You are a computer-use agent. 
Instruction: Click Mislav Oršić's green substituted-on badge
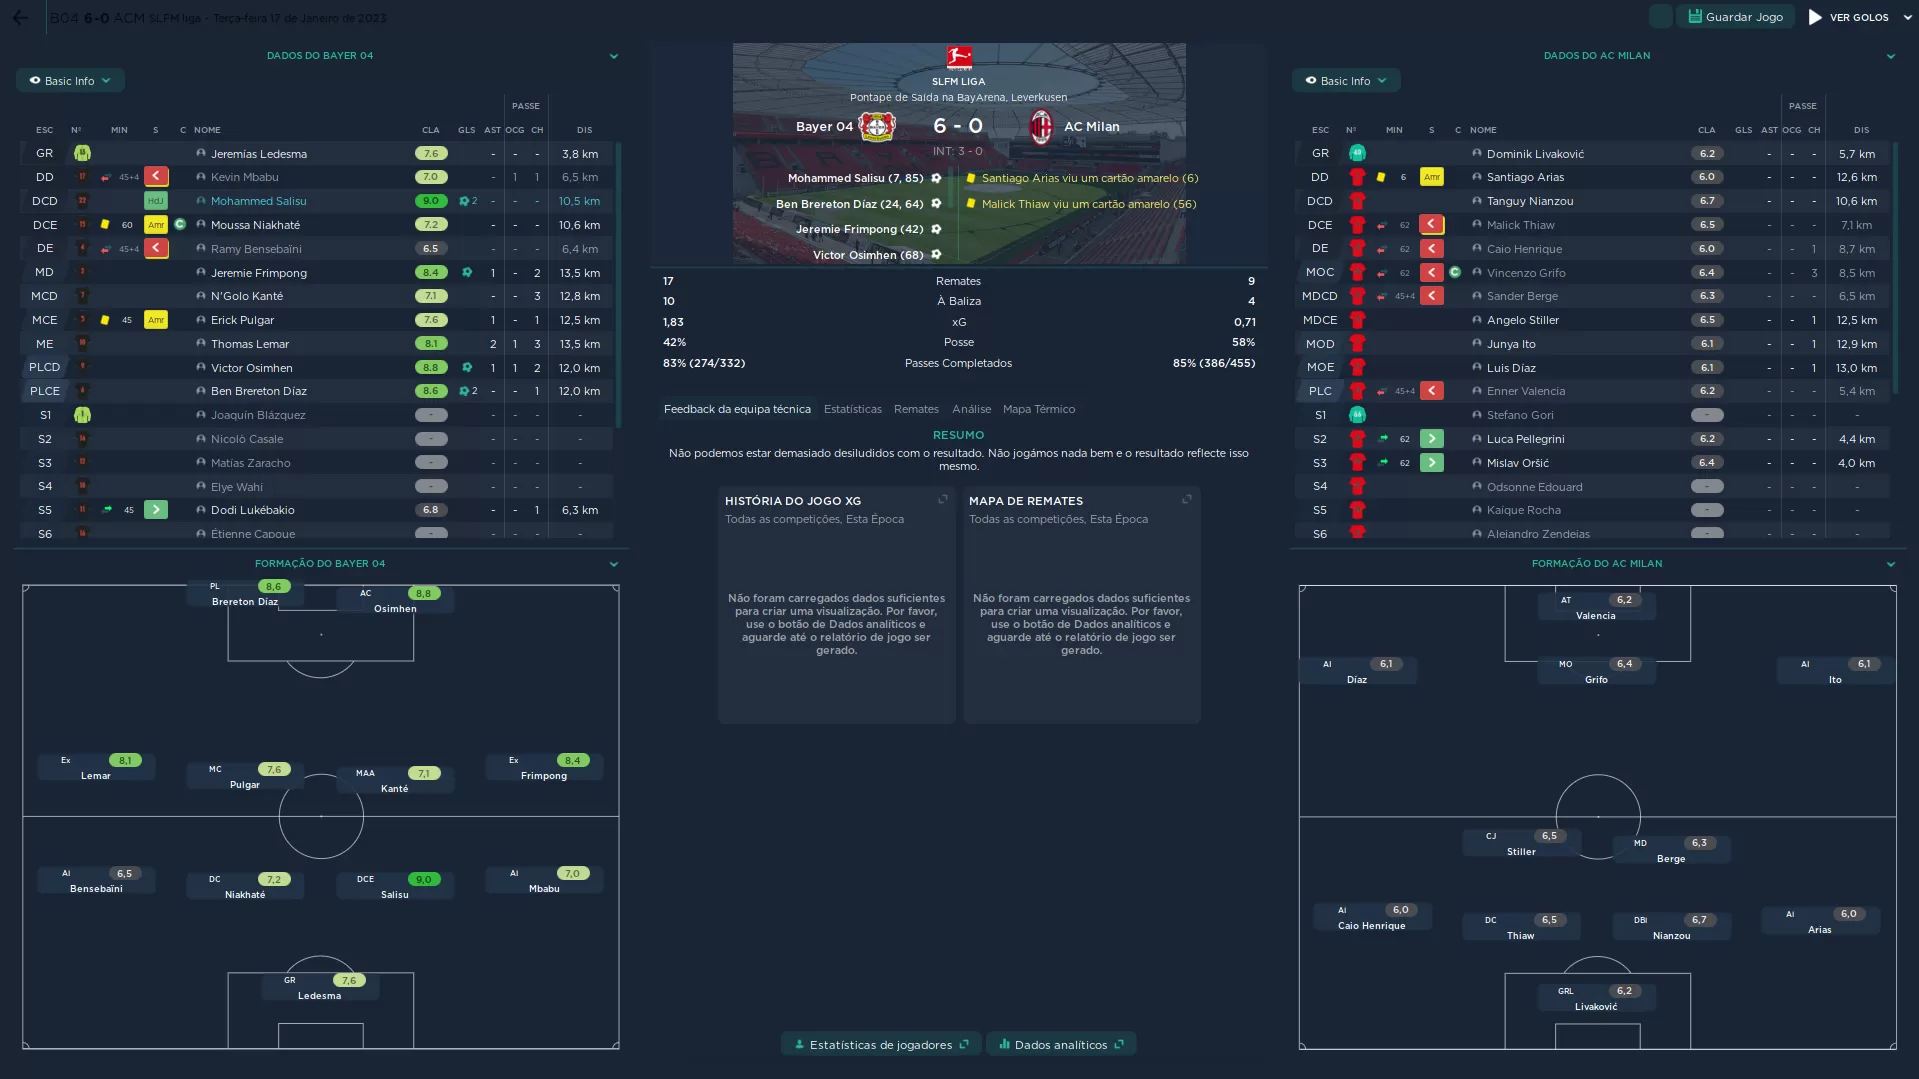1432,463
